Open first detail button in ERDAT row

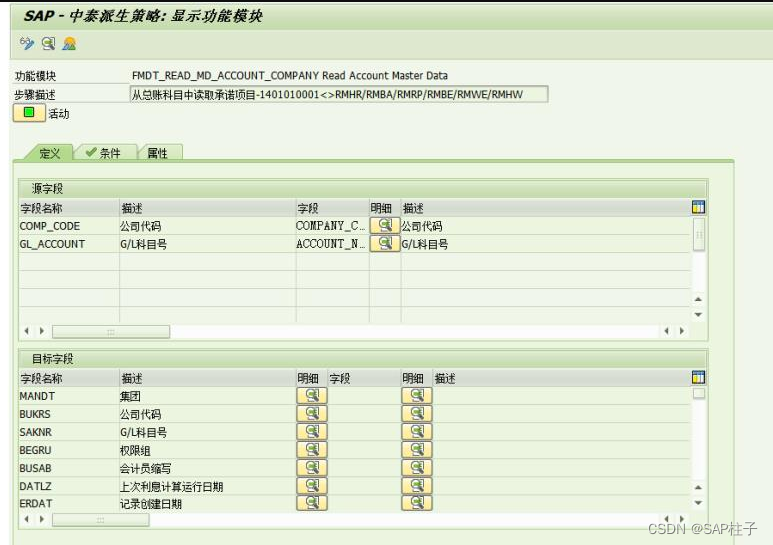point(312,503)
